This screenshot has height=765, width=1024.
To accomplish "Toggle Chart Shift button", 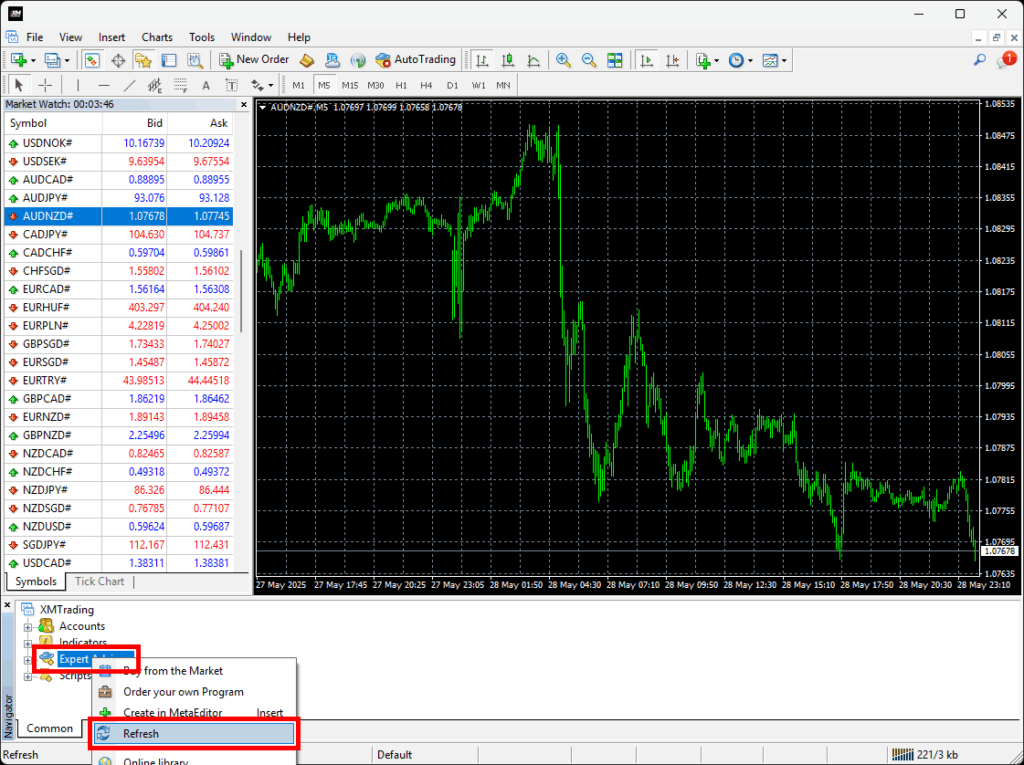I will [672, 60].
